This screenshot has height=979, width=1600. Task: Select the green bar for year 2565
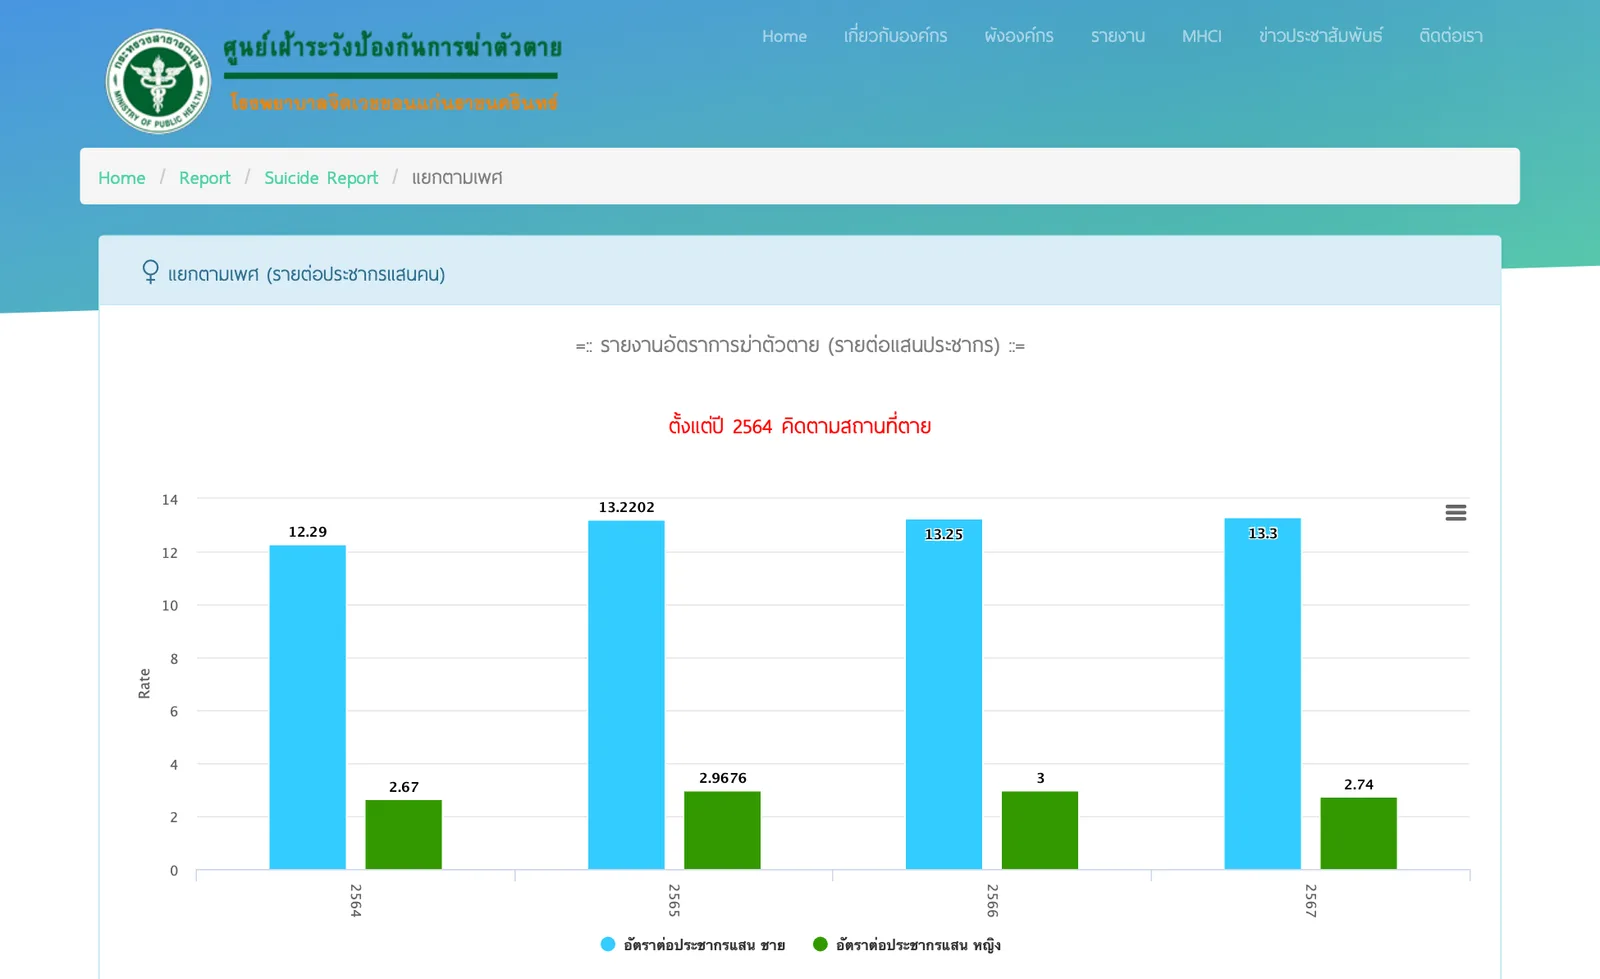(722, 830)
